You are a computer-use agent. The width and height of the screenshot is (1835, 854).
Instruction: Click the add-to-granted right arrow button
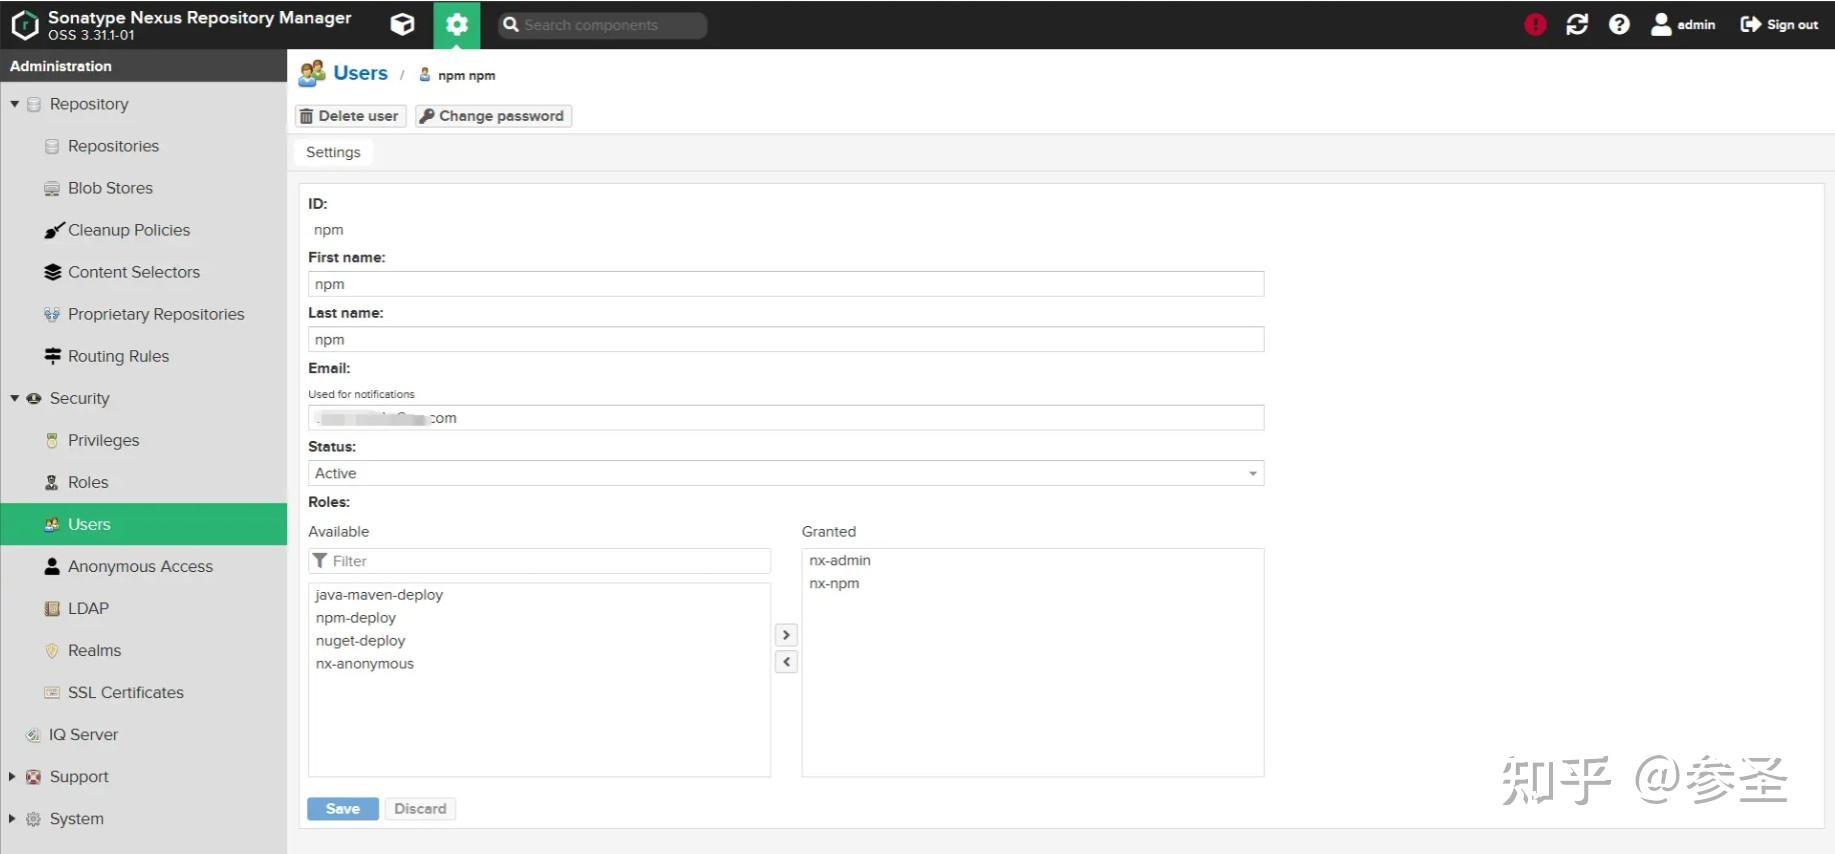click(x=786, y=635)
